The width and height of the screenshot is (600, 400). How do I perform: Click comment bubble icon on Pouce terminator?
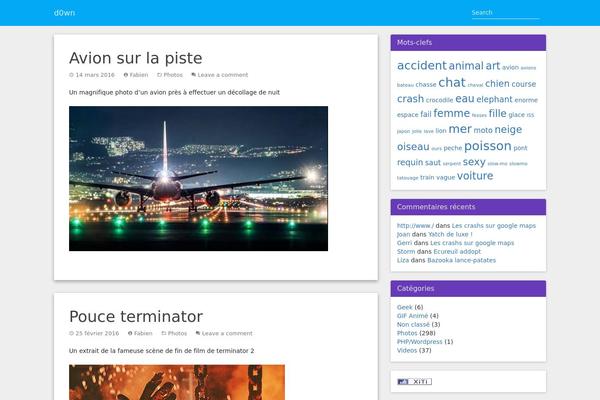198,333
